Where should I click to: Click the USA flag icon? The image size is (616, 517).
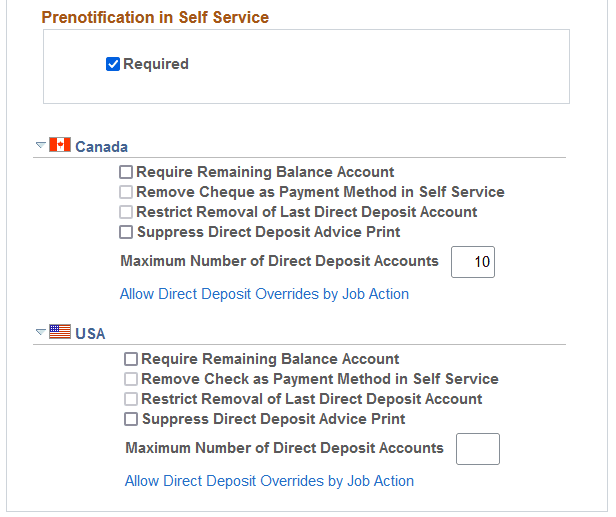click(60, 332)
